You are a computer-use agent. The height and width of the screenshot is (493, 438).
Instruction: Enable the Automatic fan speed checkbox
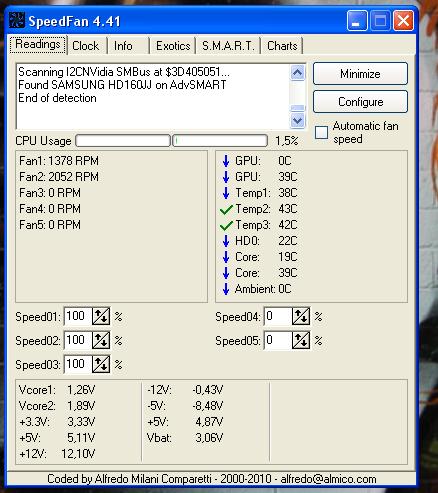point(321,132)
